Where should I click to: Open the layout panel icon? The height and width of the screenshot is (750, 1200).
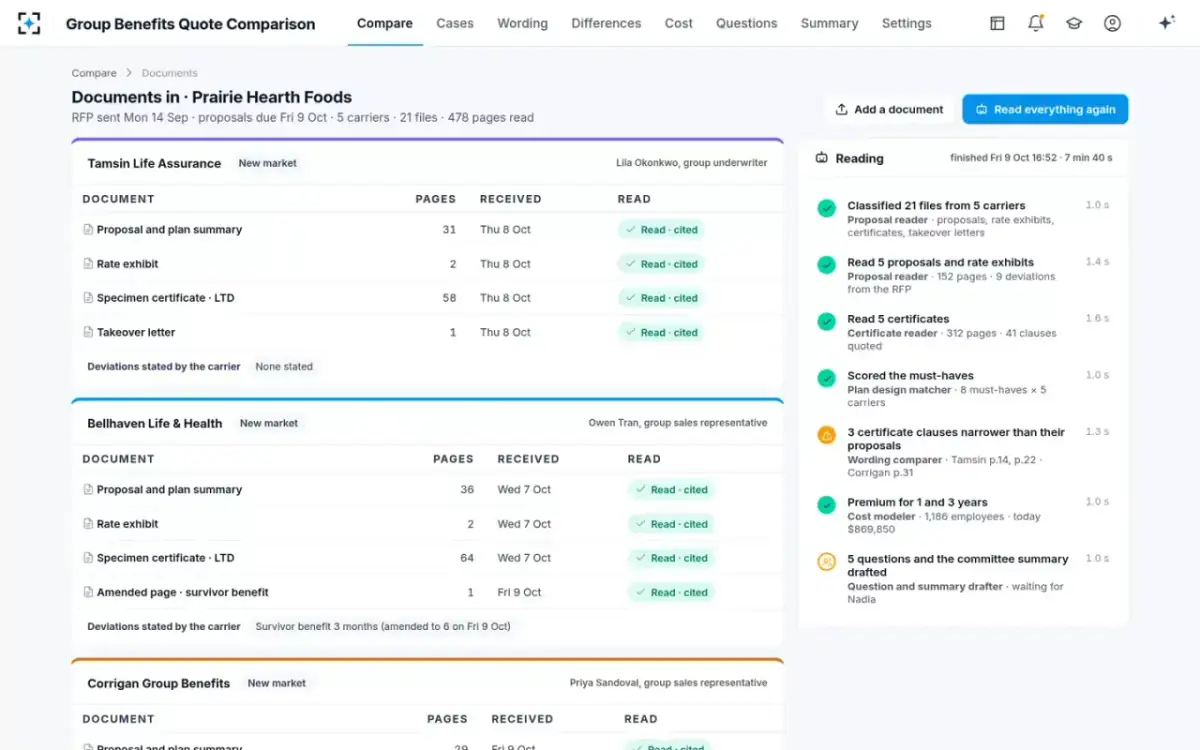(997, 23)
